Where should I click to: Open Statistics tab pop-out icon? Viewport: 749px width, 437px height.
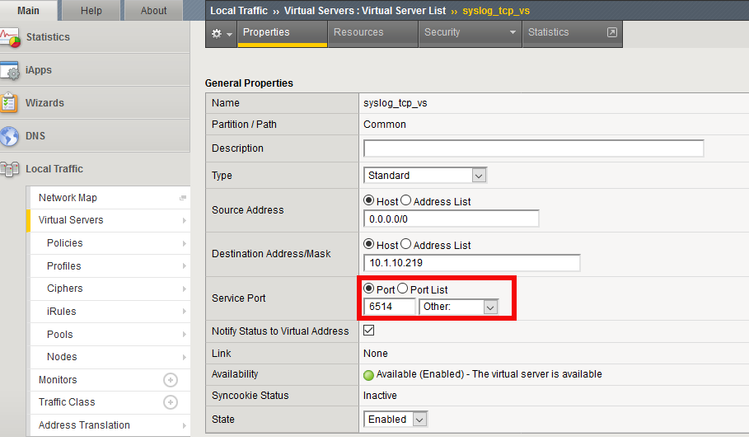pos(612,32)
